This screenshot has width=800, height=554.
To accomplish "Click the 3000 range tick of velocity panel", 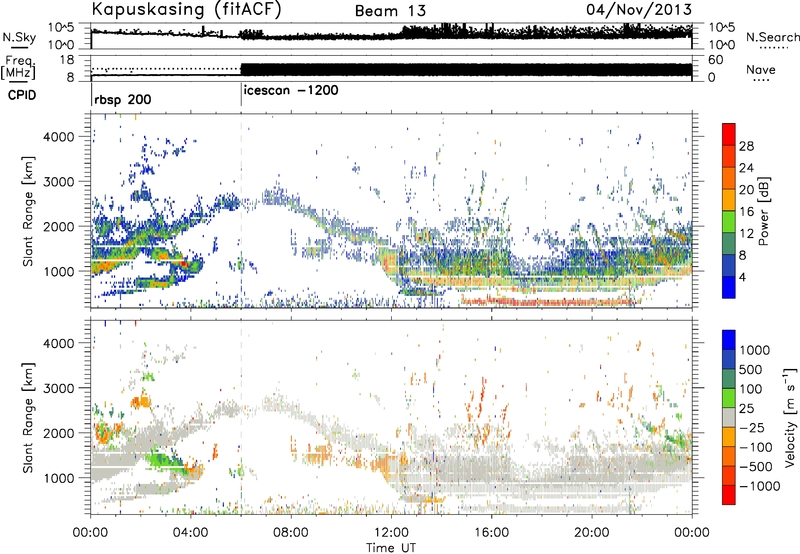I will click(x=59, y=388).
